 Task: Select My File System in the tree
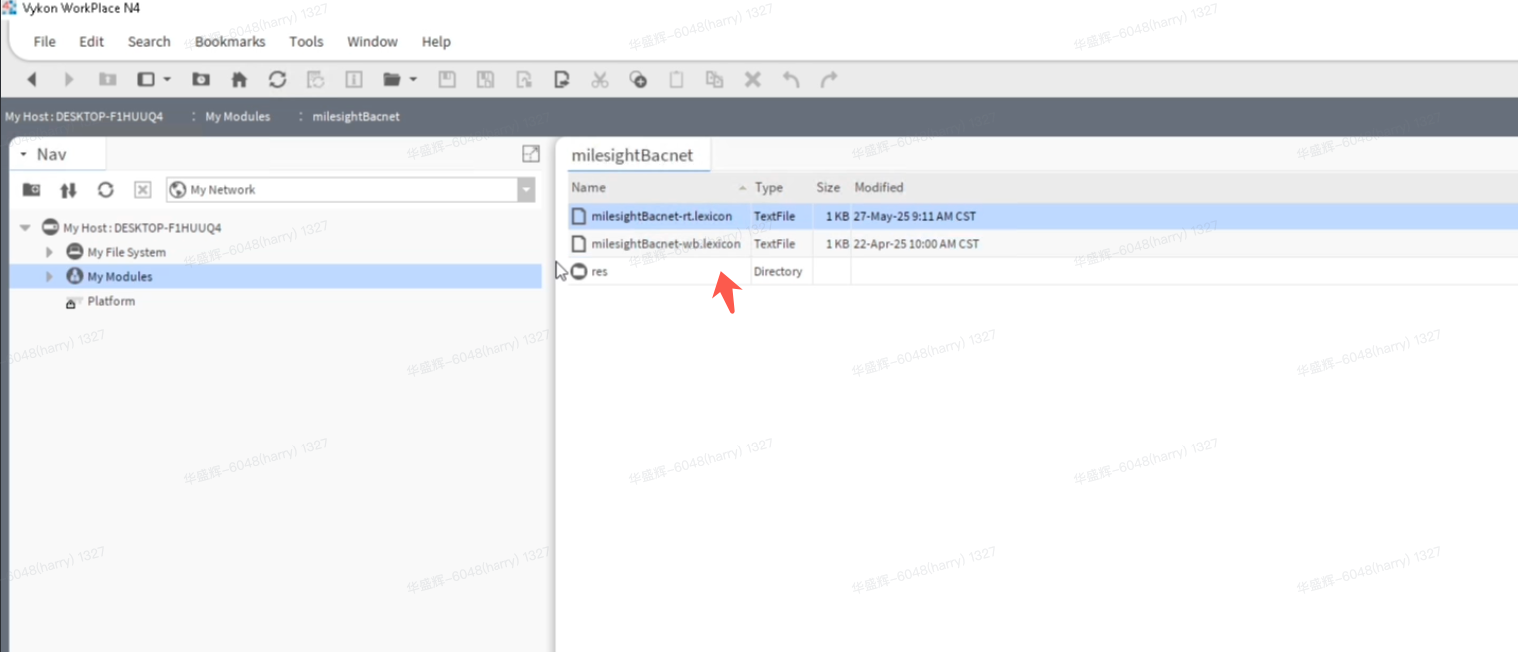point(126,253)
